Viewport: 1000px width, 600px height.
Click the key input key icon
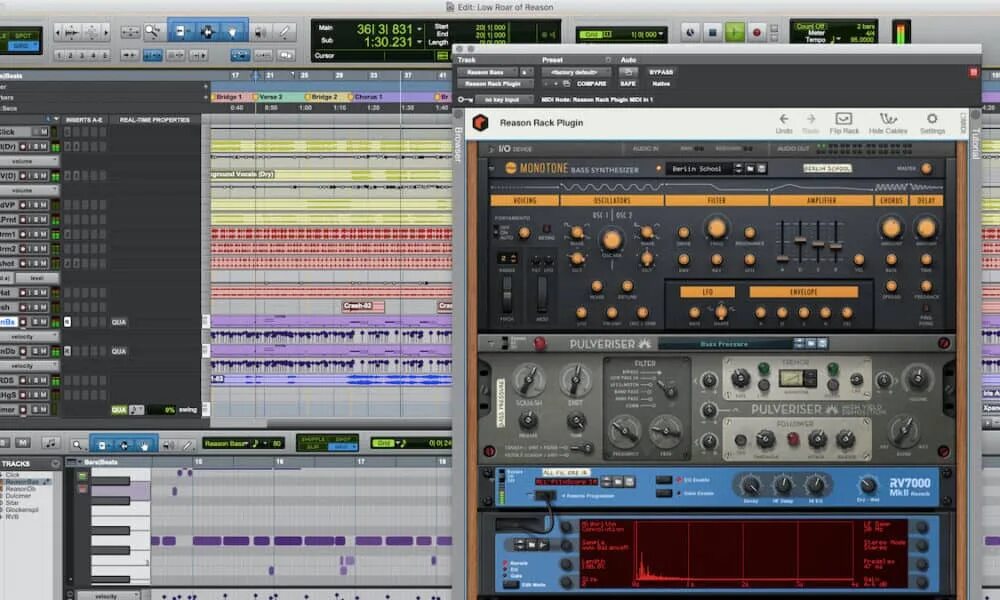pos(465,99)
